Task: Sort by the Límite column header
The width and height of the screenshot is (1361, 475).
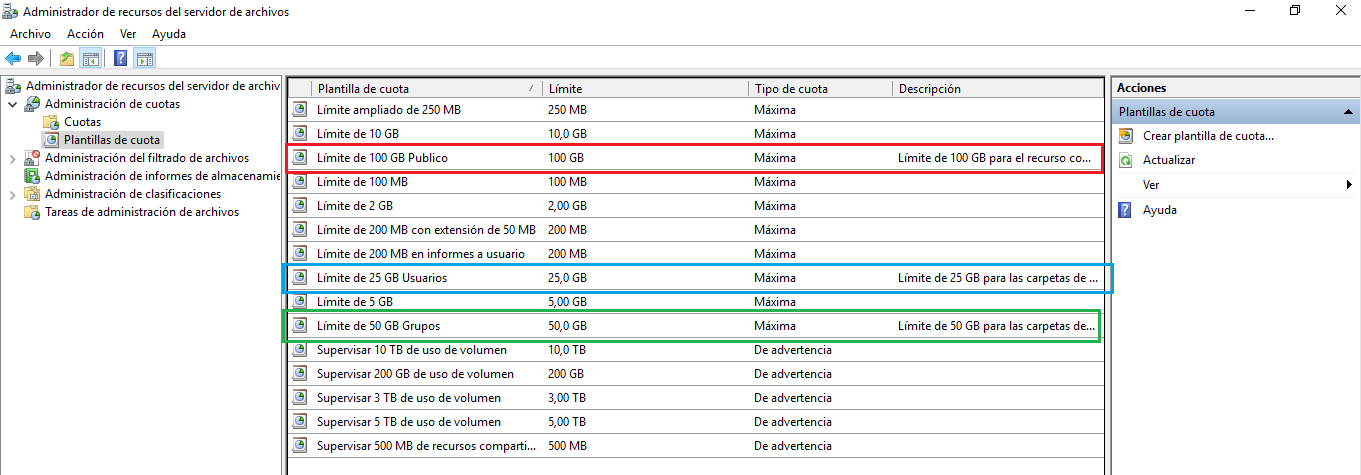Action: 565,89
